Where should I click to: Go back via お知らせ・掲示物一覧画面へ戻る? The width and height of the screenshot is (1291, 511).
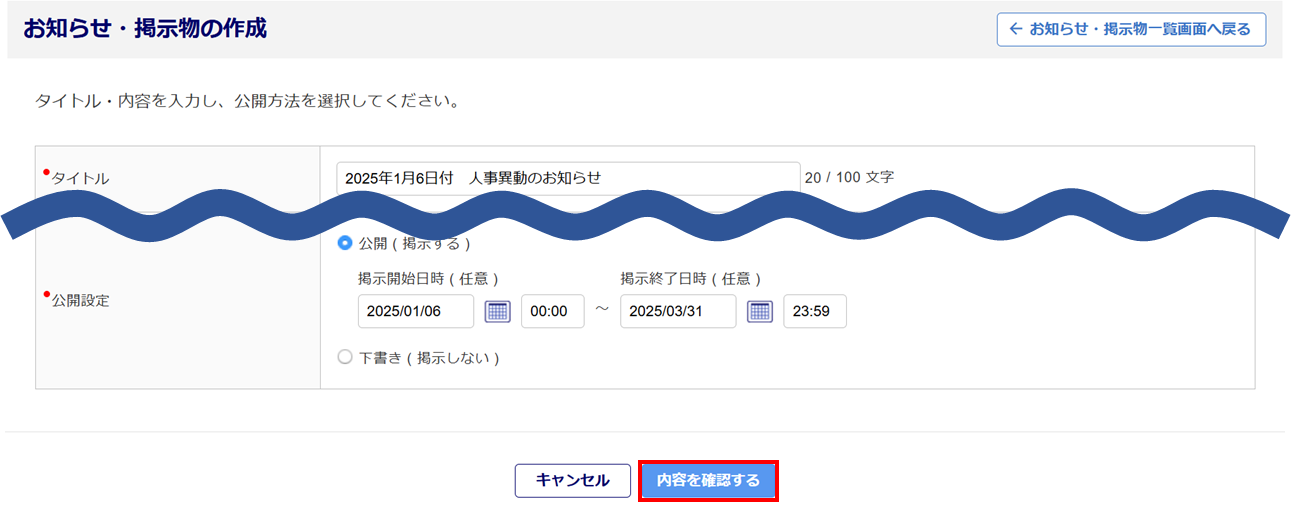(x=1131, y=30)
